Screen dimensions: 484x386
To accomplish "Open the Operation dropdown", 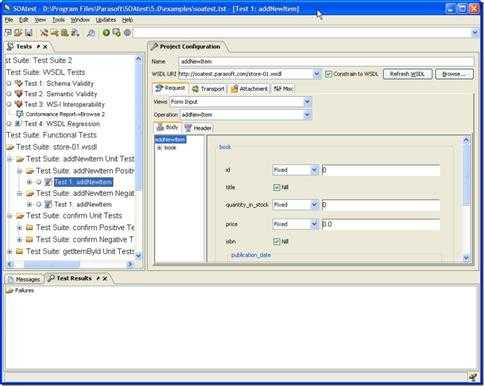I will [x=307, y=115].
